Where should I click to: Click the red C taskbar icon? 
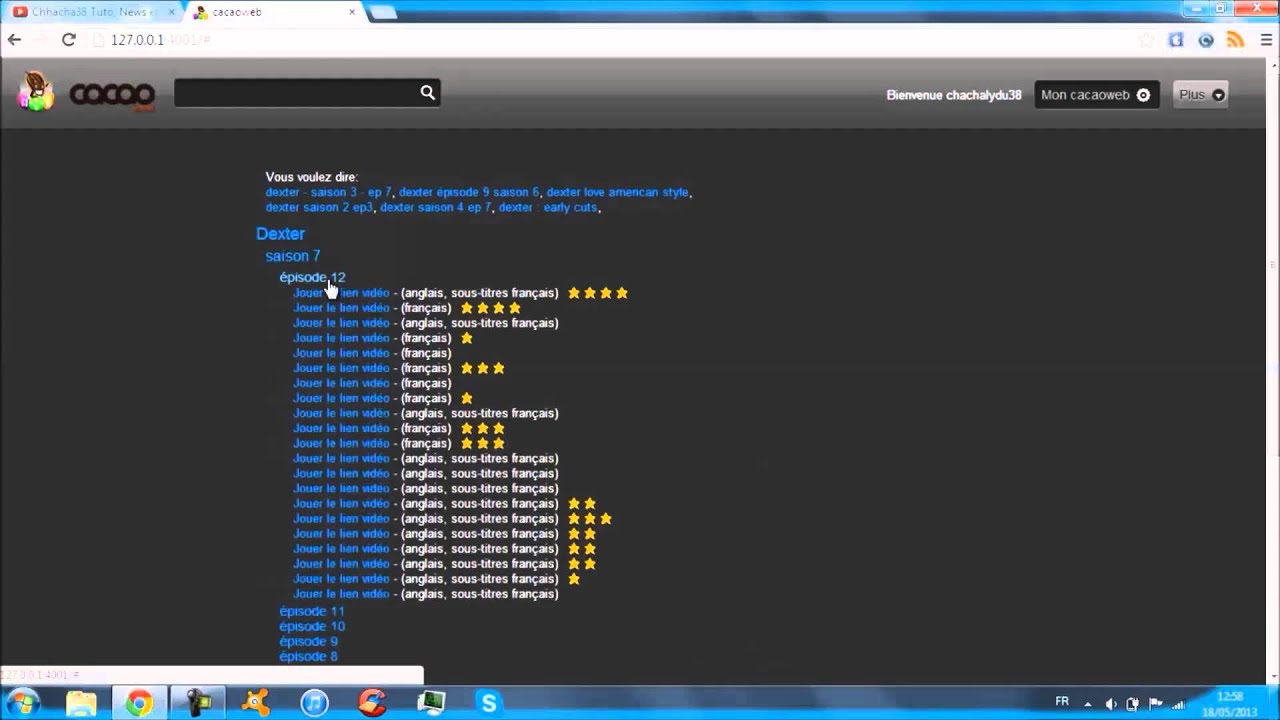point(372,703)
